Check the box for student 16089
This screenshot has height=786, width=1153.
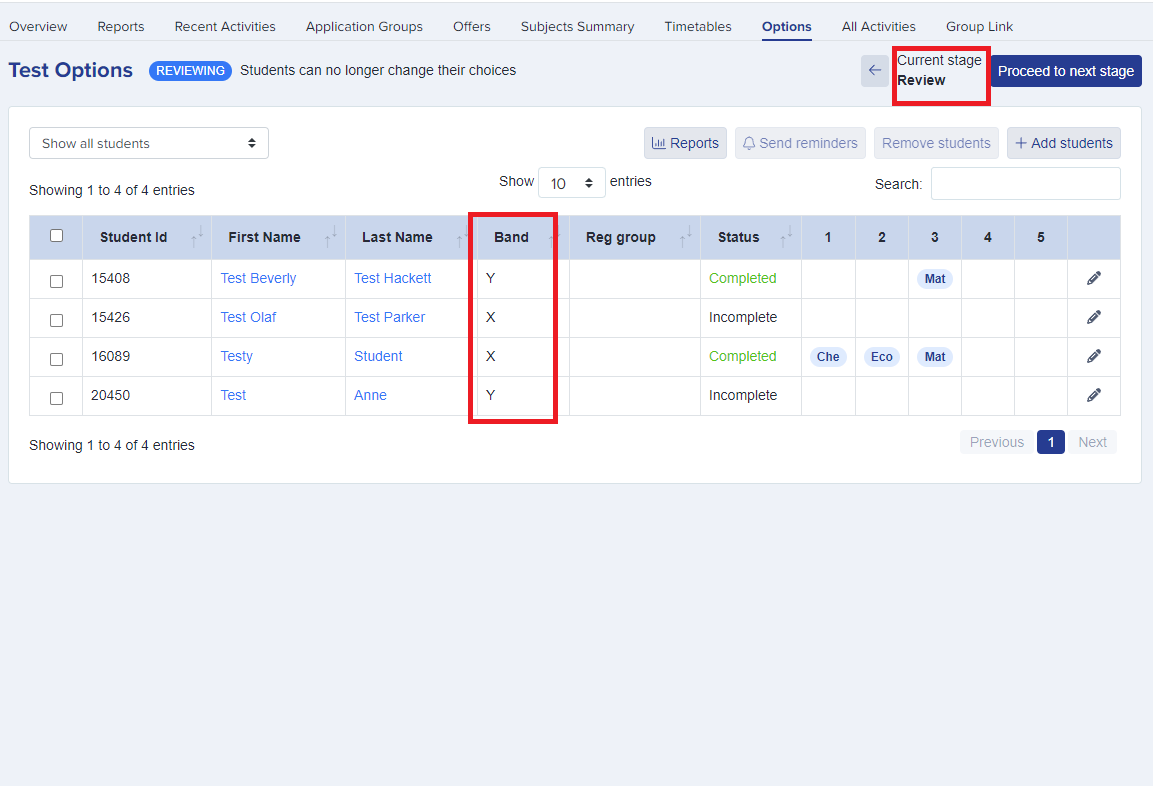click(56, 359)
